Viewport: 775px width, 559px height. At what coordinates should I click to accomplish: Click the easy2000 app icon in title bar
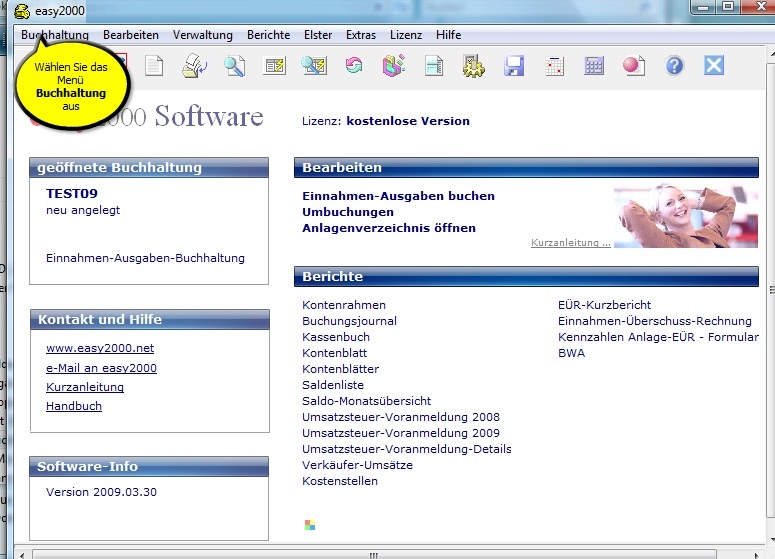point(22,11)
